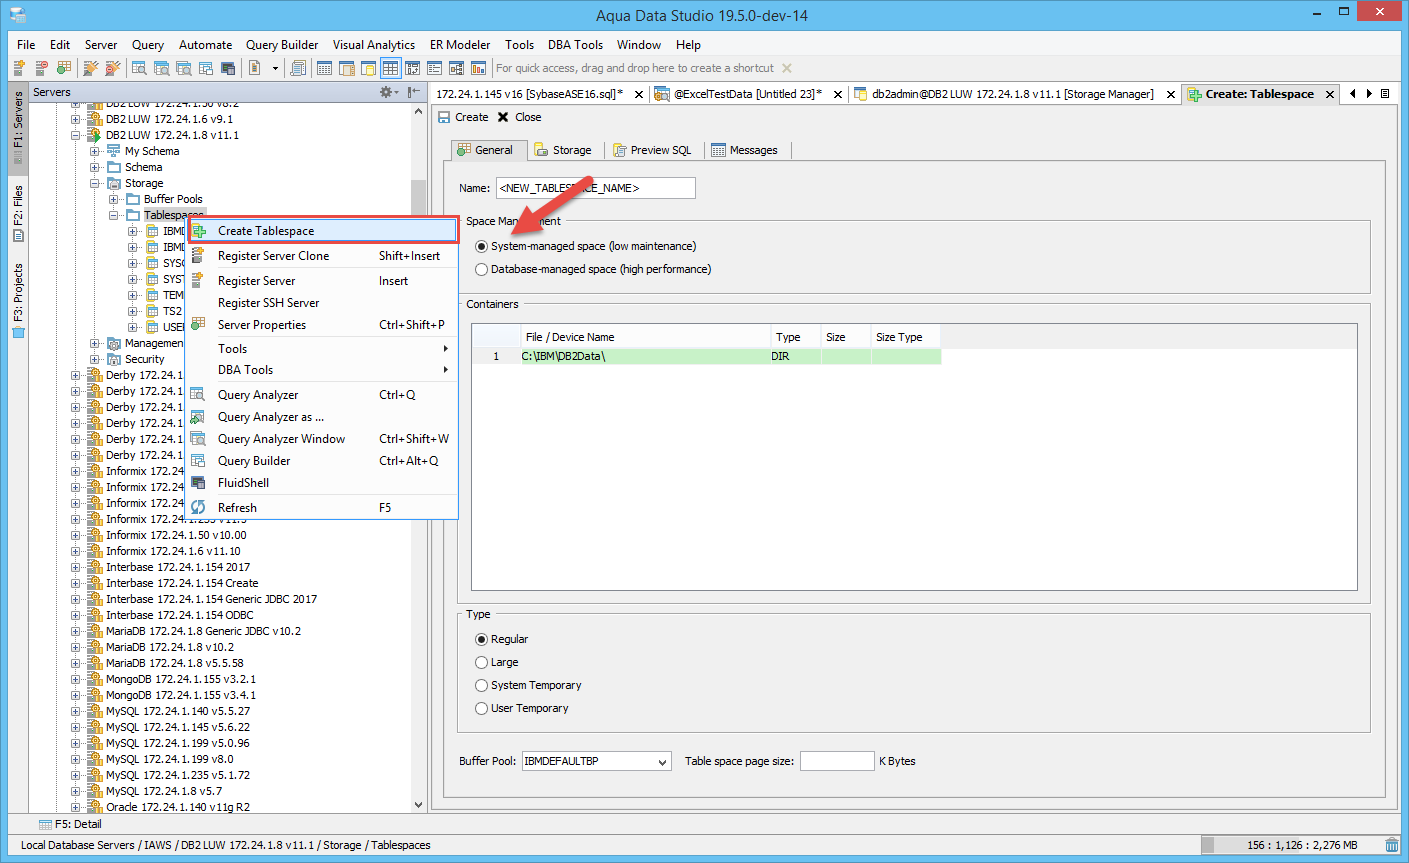The image size is (1409, 863).
Task: Click the Servers tree scroll down arrow
Action: pyautogui.click(x=418, y=805)
